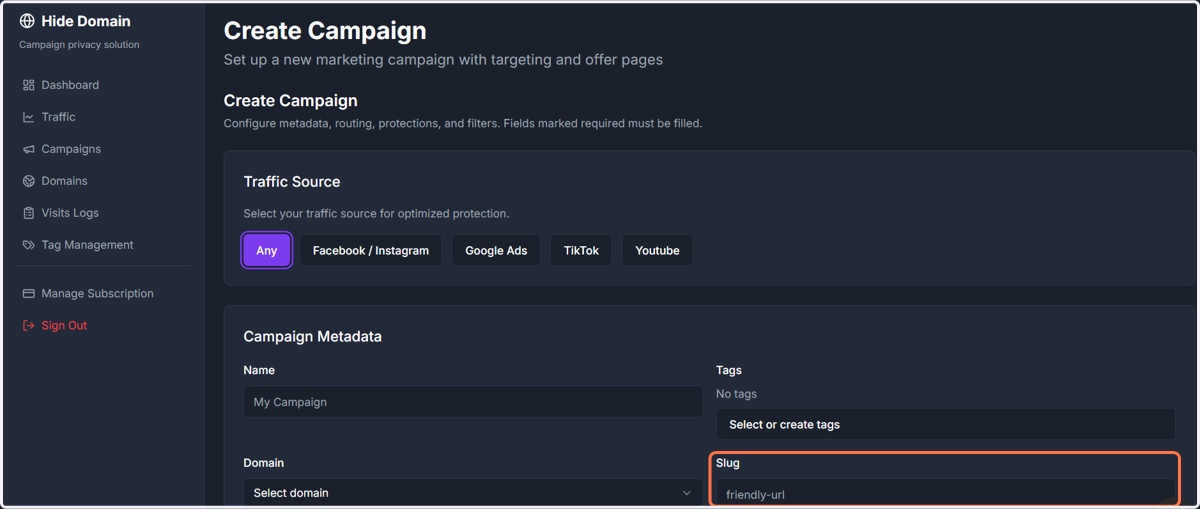Select Any traffic source
Image resolution: width=1200 pixels, height=509 pixels.
point(267,250)
